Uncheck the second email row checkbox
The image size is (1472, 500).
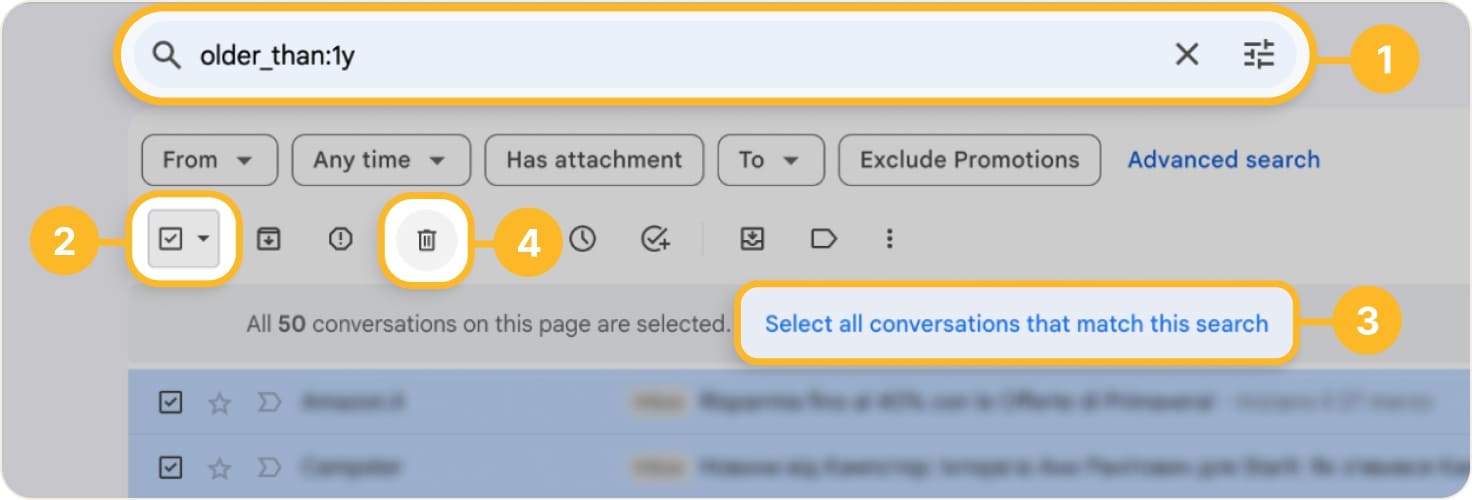pos(171,466)
